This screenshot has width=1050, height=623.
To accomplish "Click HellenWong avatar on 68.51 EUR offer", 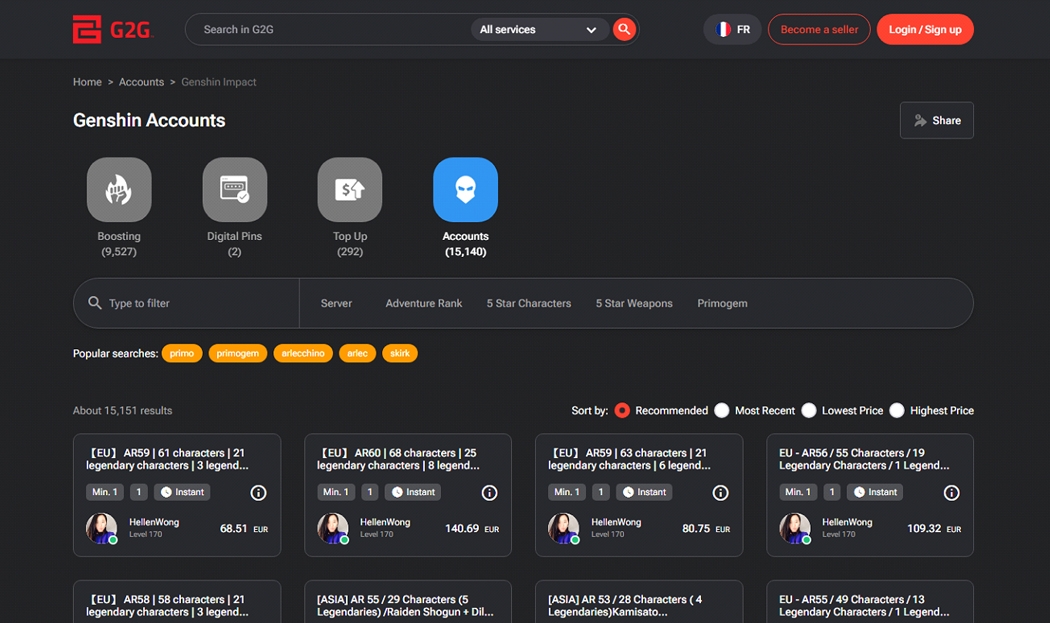I will [102, 529].
